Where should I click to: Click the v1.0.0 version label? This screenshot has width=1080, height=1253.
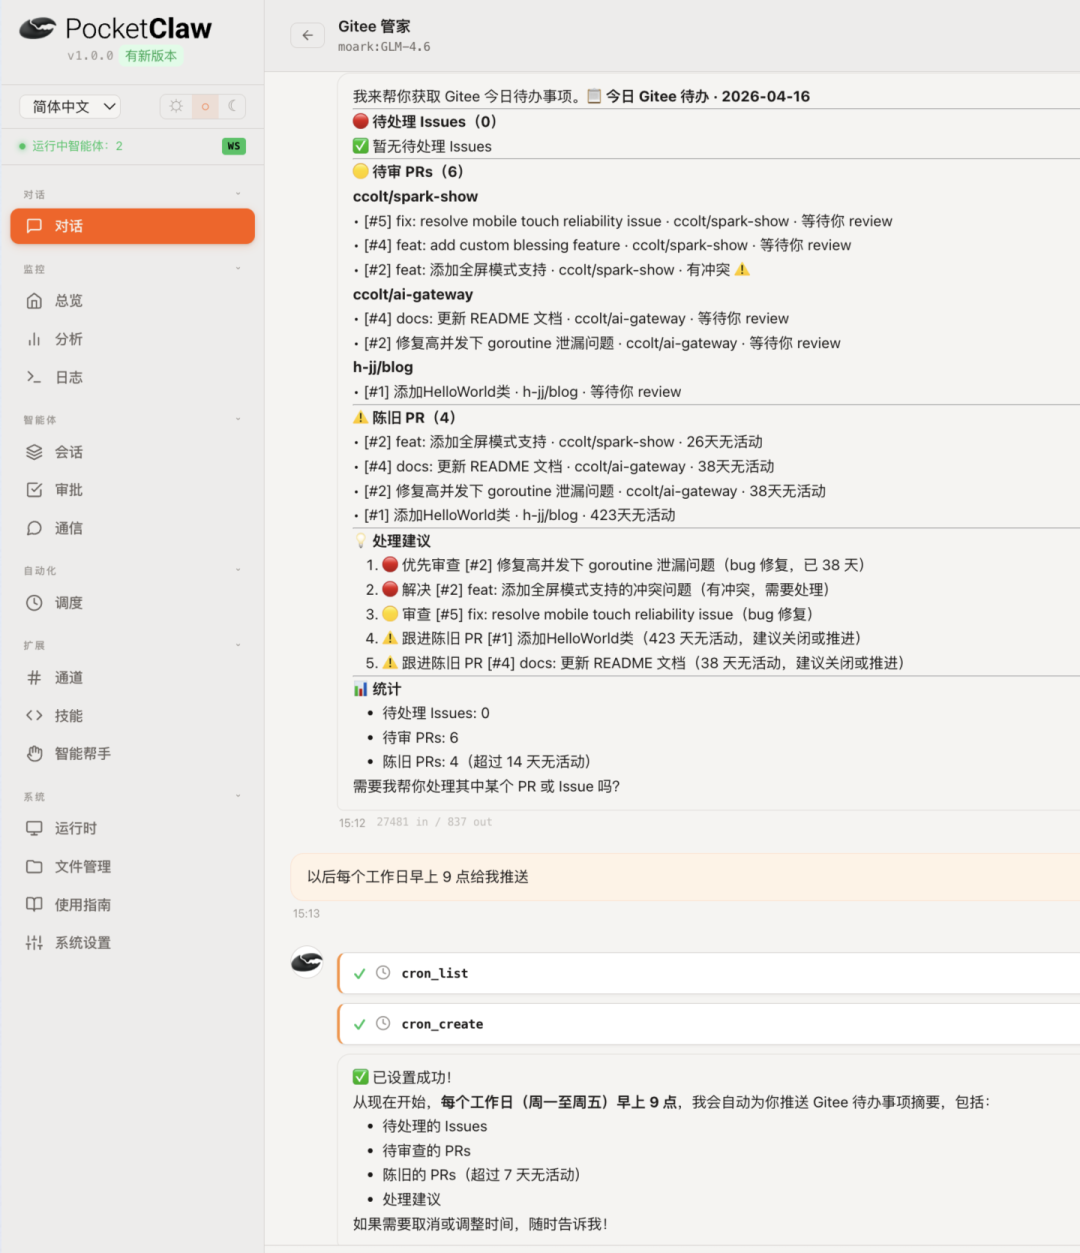coord(90,56)
